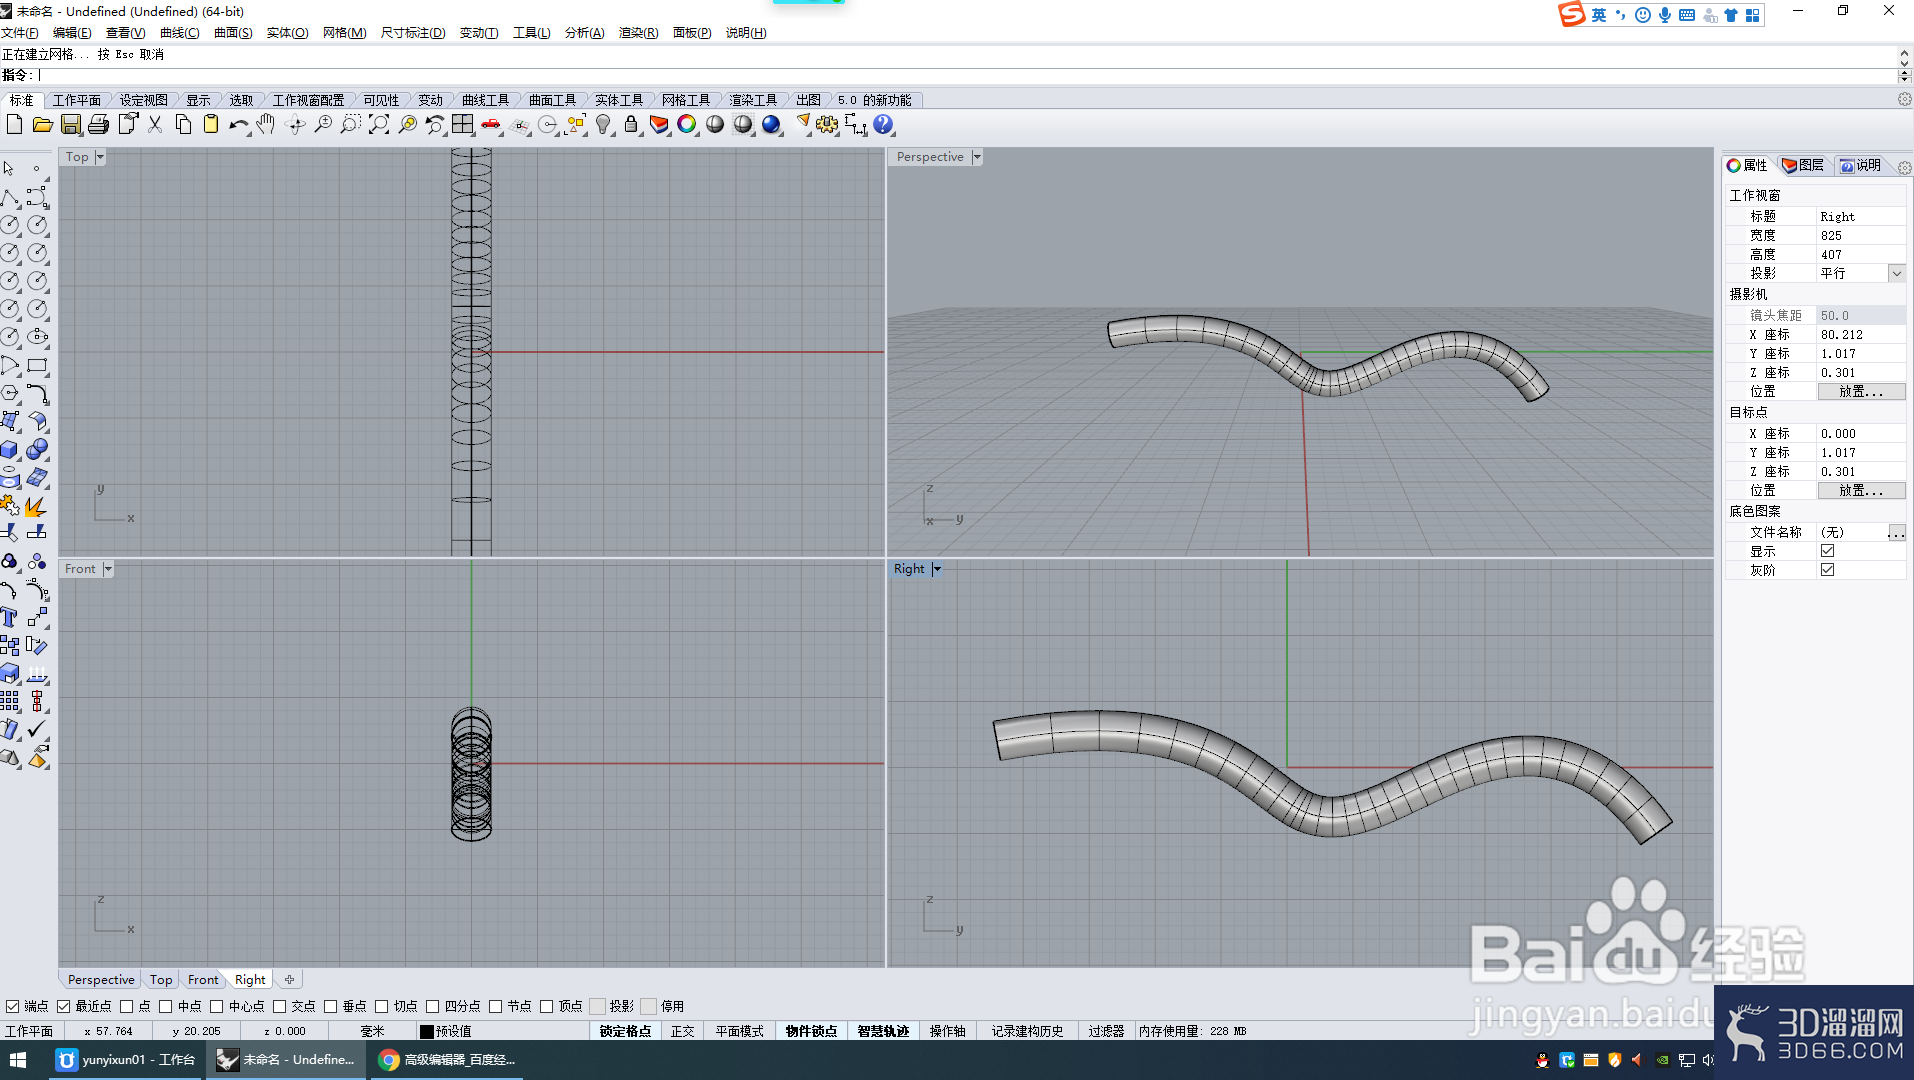This screenshot has width=1914, height=1080.
Task: Click the camera 位置 放置 button
Action: (x=1860, y=392)
